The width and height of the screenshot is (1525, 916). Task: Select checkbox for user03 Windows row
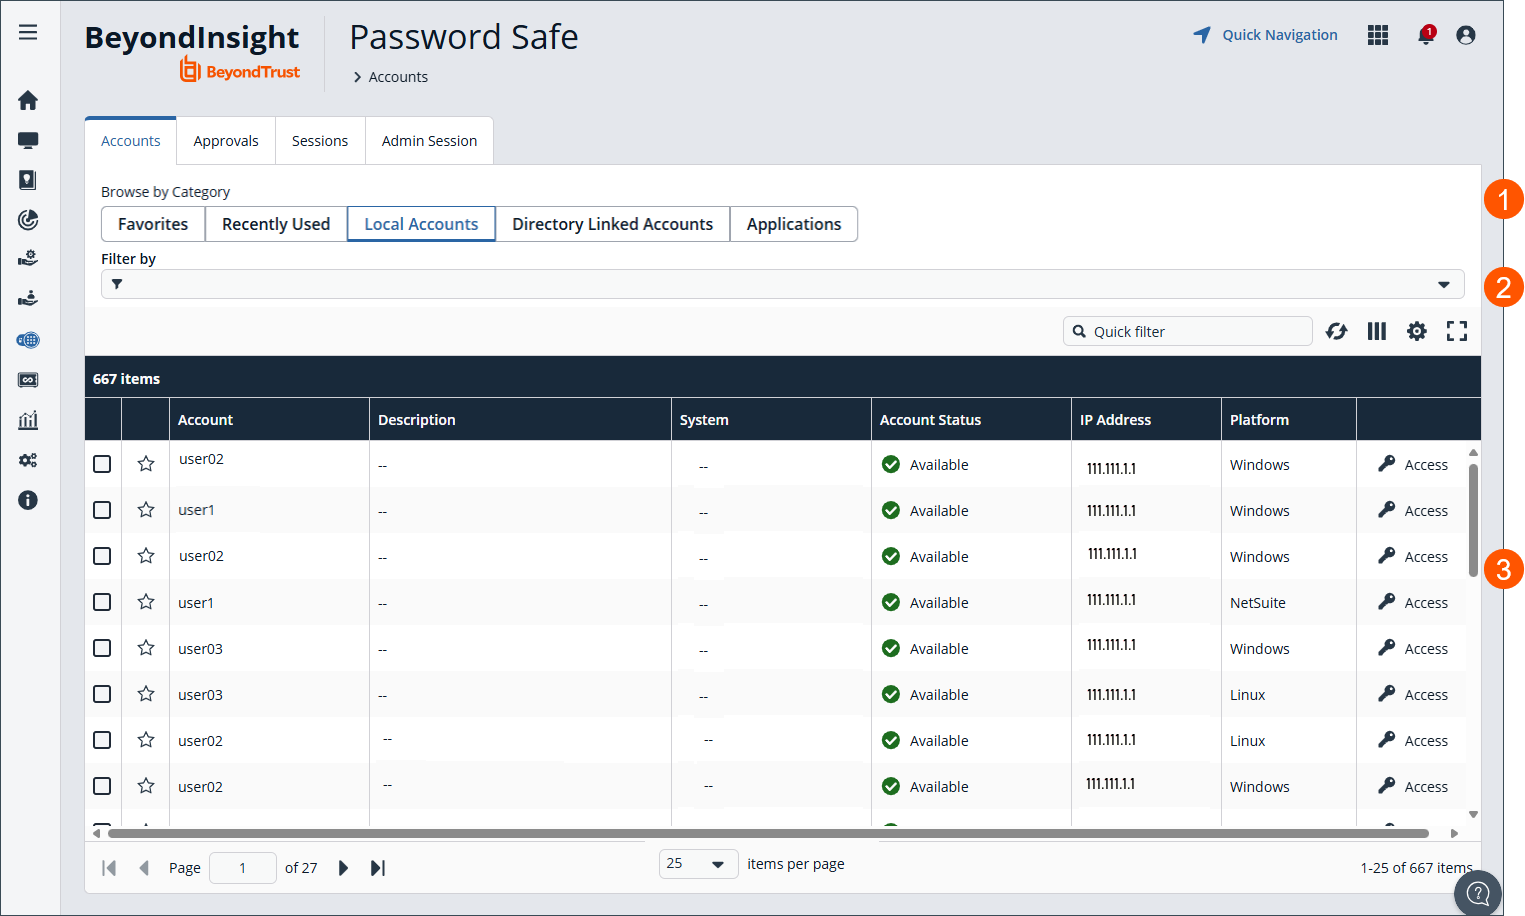(x=102, y=648)
